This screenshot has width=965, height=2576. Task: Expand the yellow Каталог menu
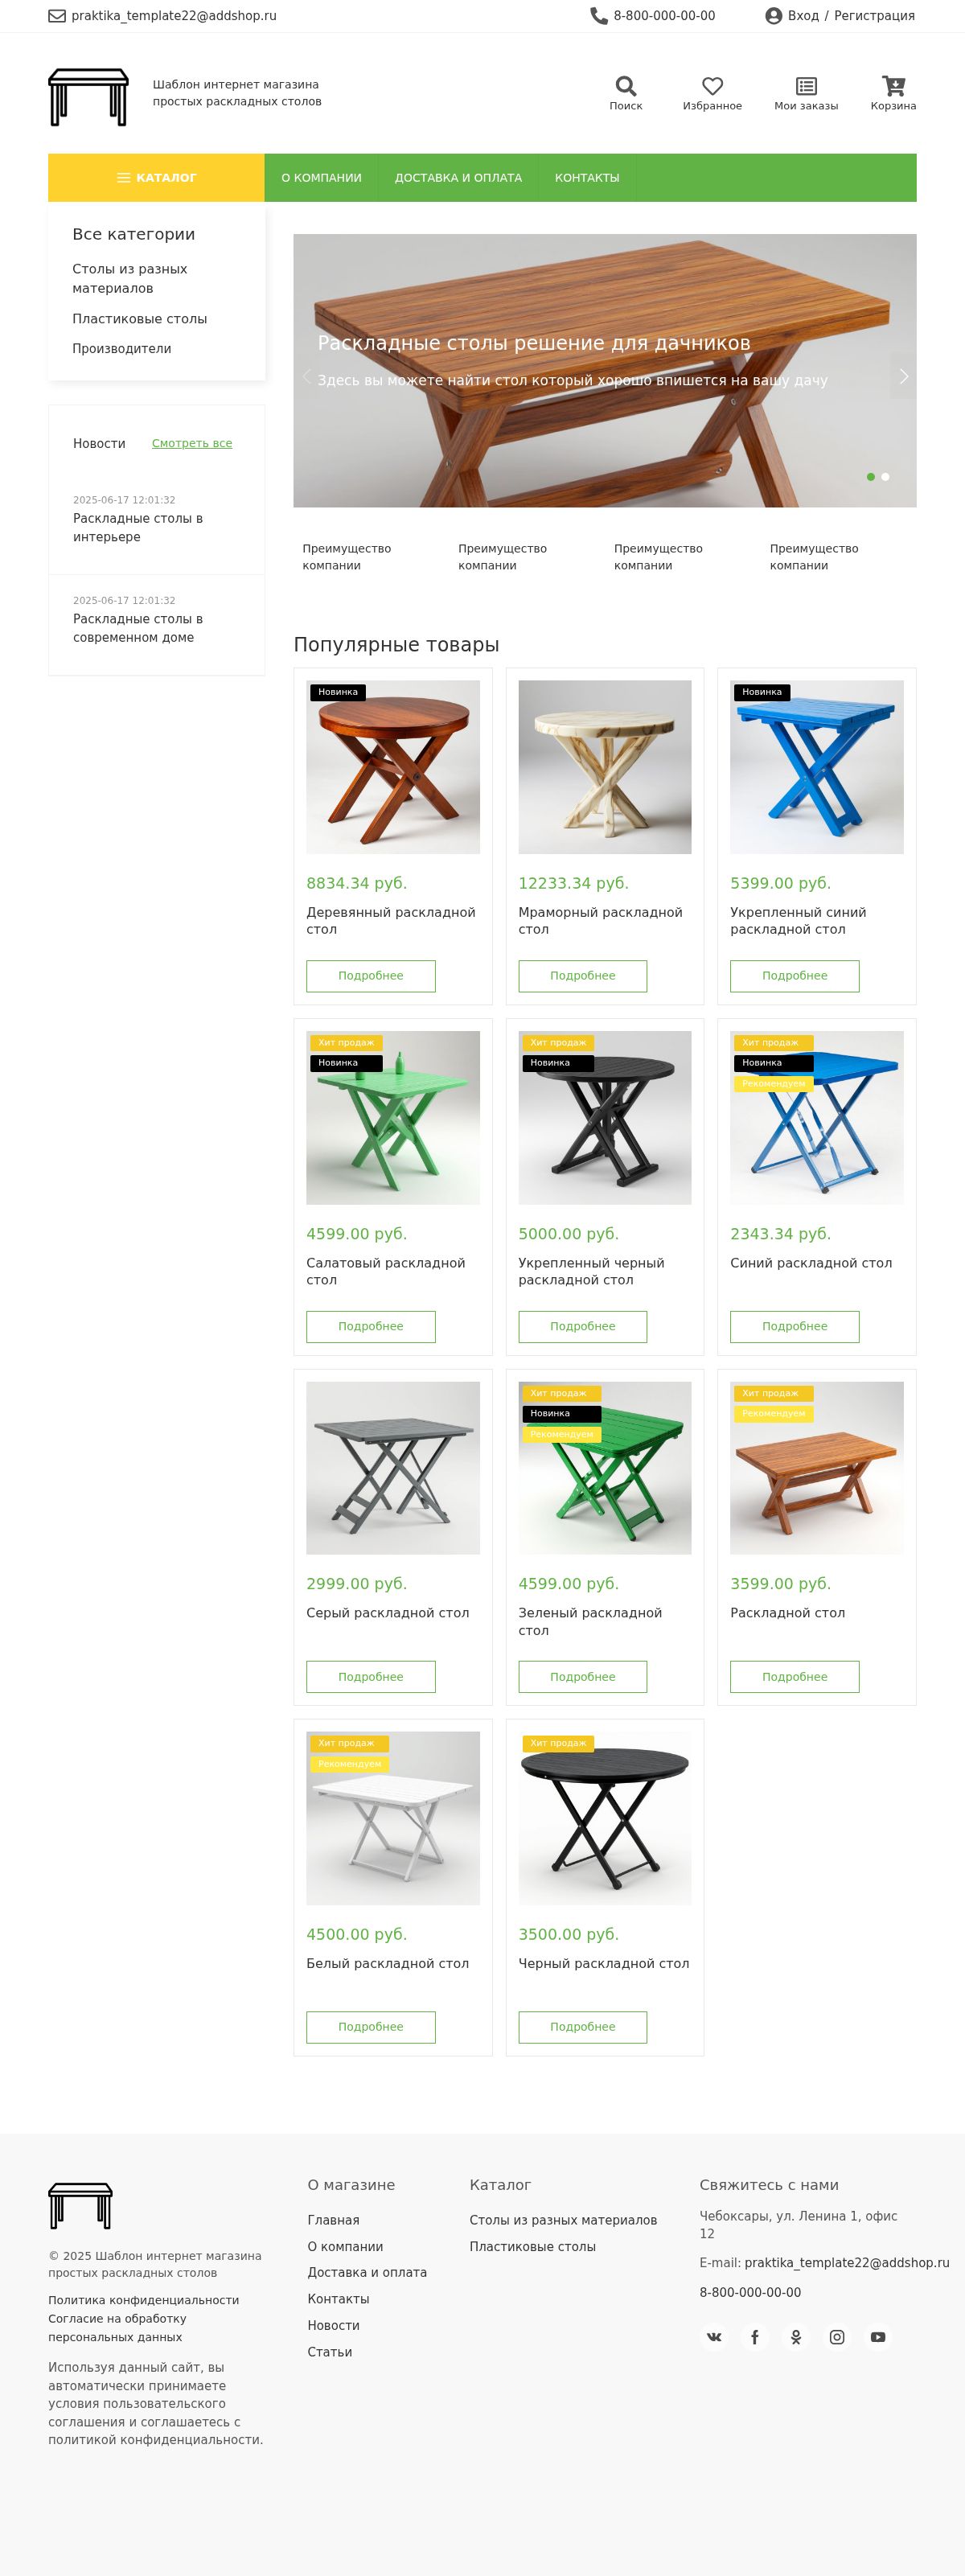click(x=156, y=178)
